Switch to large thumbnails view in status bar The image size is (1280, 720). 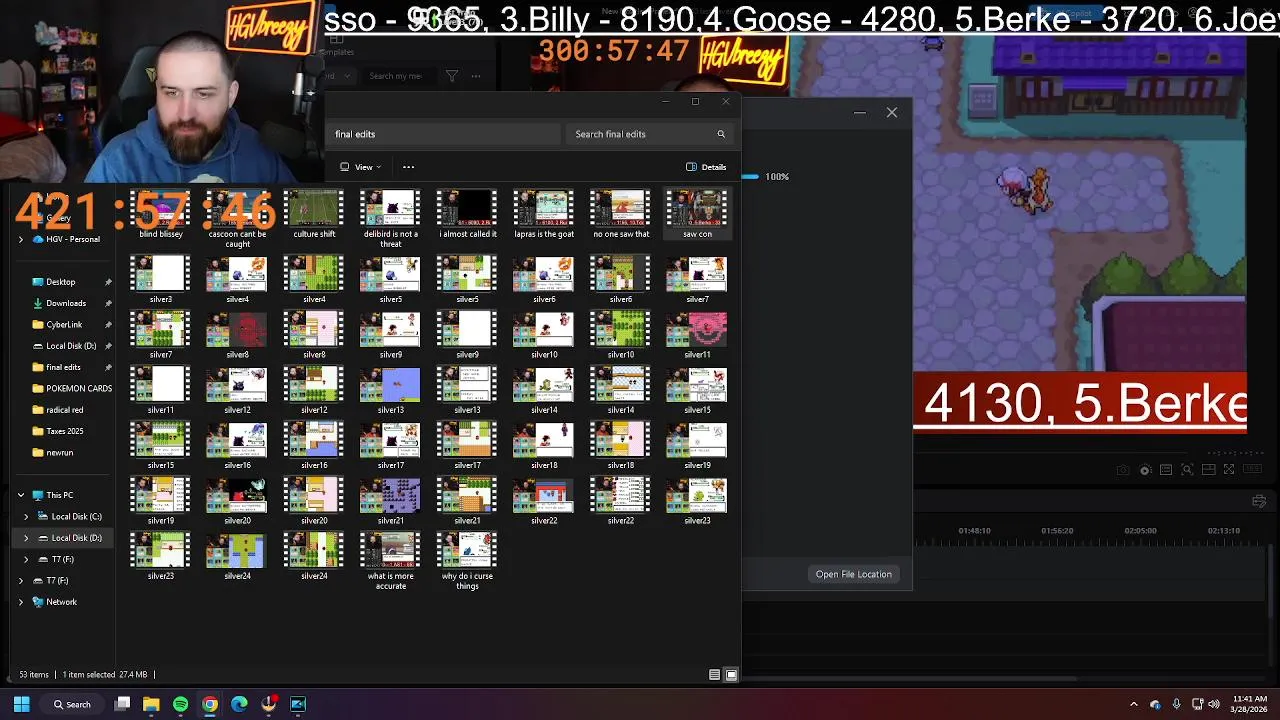coord(731,675)
